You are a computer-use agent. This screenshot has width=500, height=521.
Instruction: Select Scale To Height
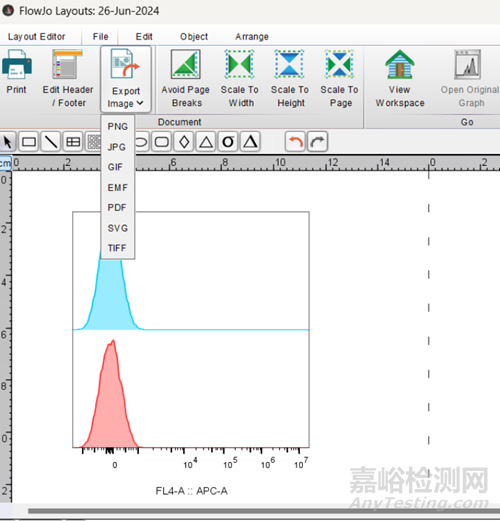[x=289, y=64]
